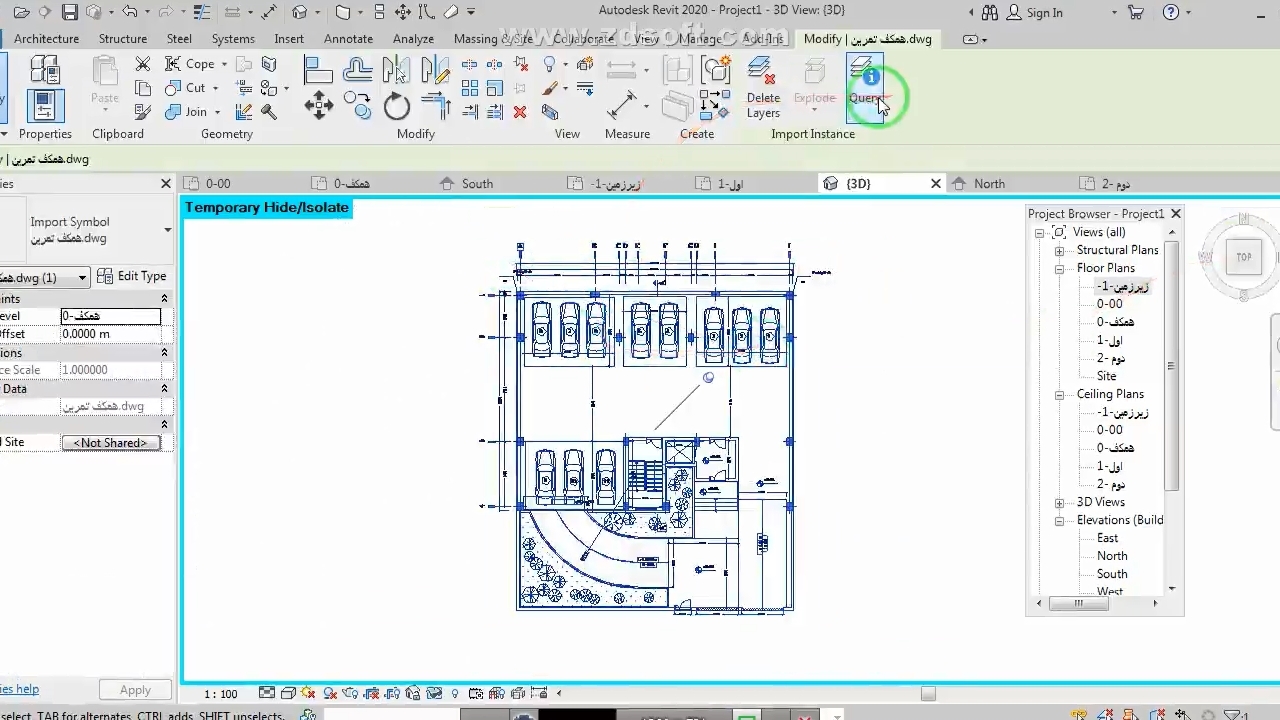This screenshot has width=1280, height=720.
Task: Click the ViewCube TOP face
Action: [1243, 257]
